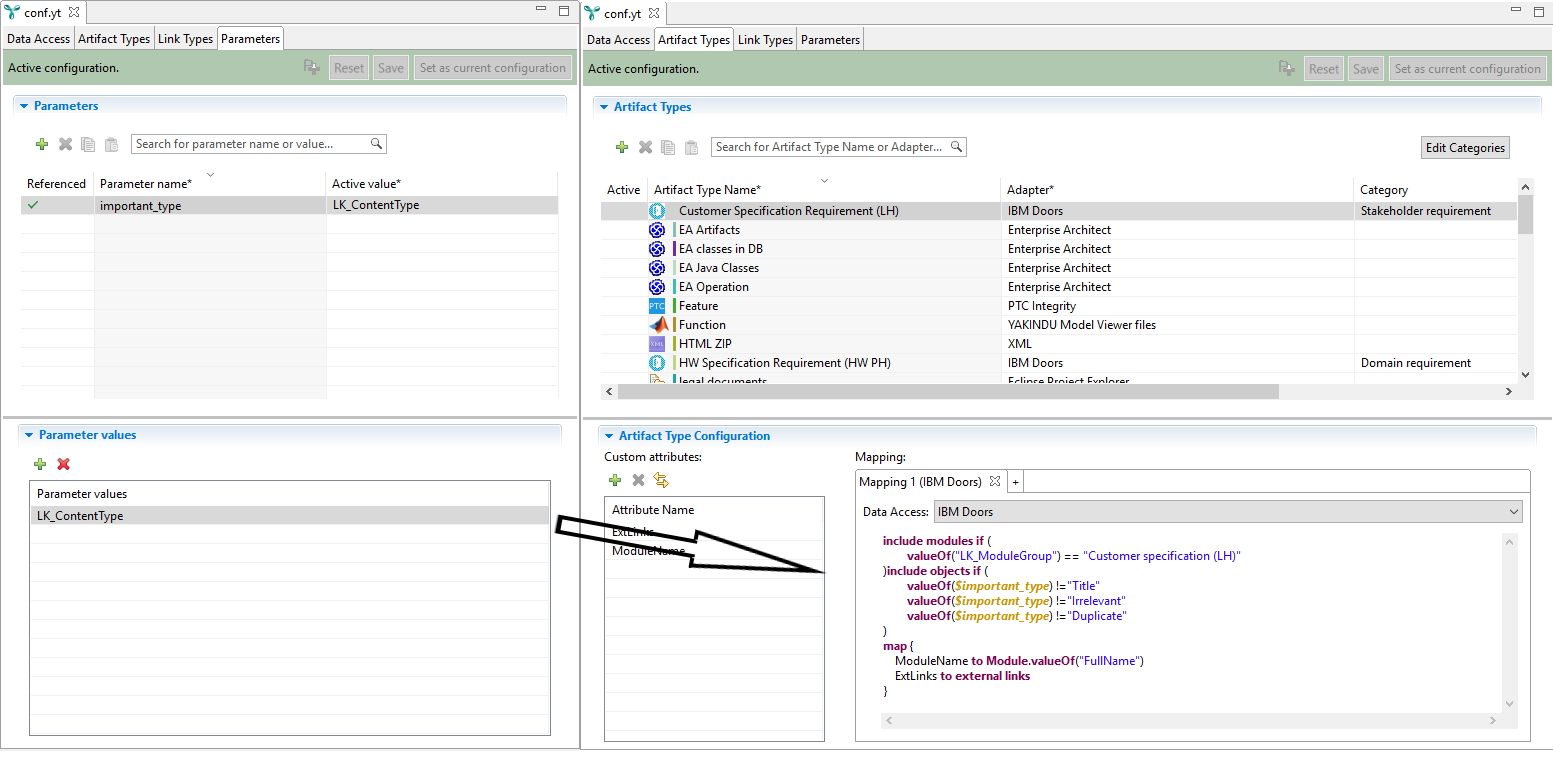The height and width of the screenshot is (771, 1553).
Task: Open Artifact Types tab in left pane
Action: click(x=114, y=39)
